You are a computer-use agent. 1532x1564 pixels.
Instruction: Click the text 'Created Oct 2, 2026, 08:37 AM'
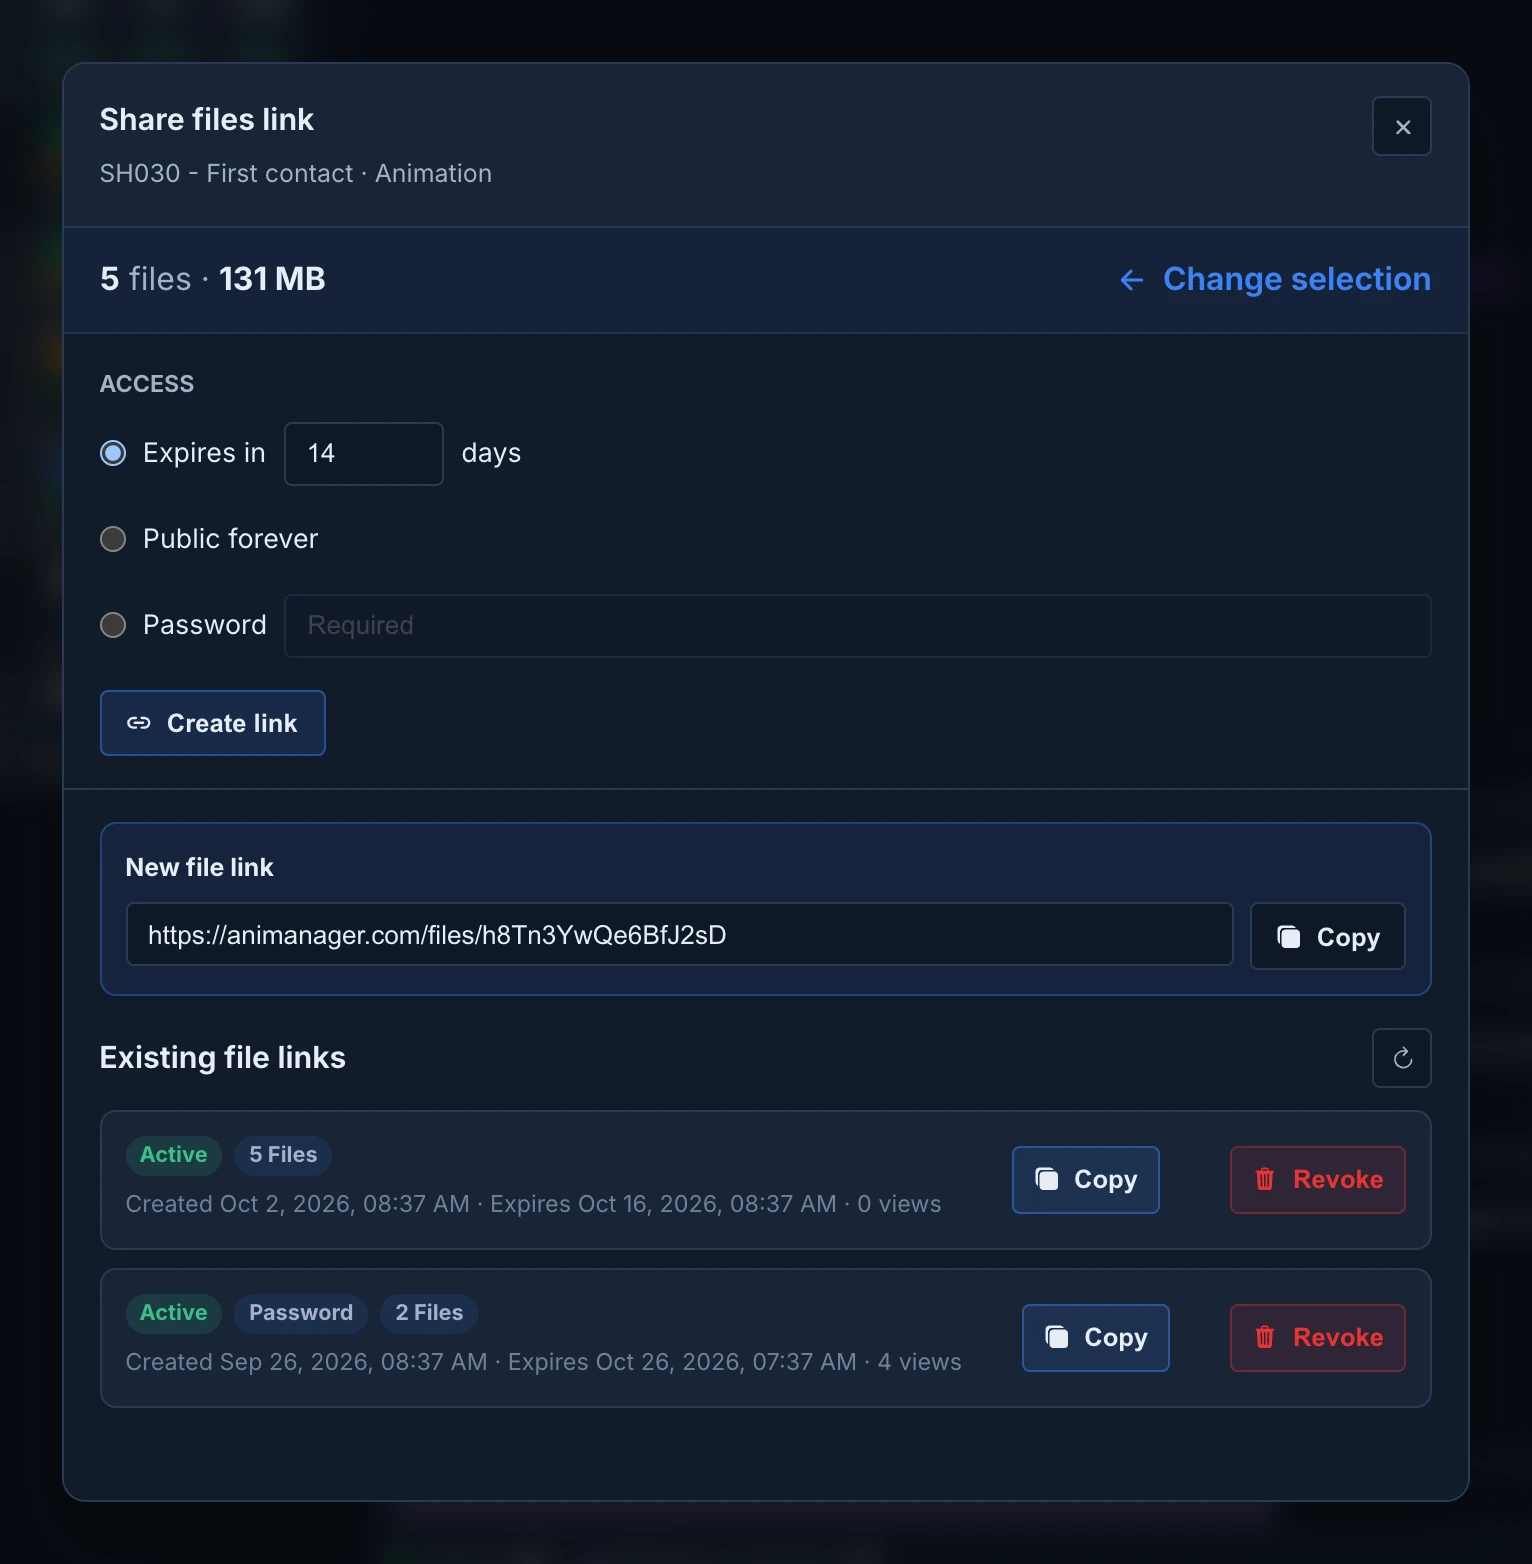(298, 1204)
